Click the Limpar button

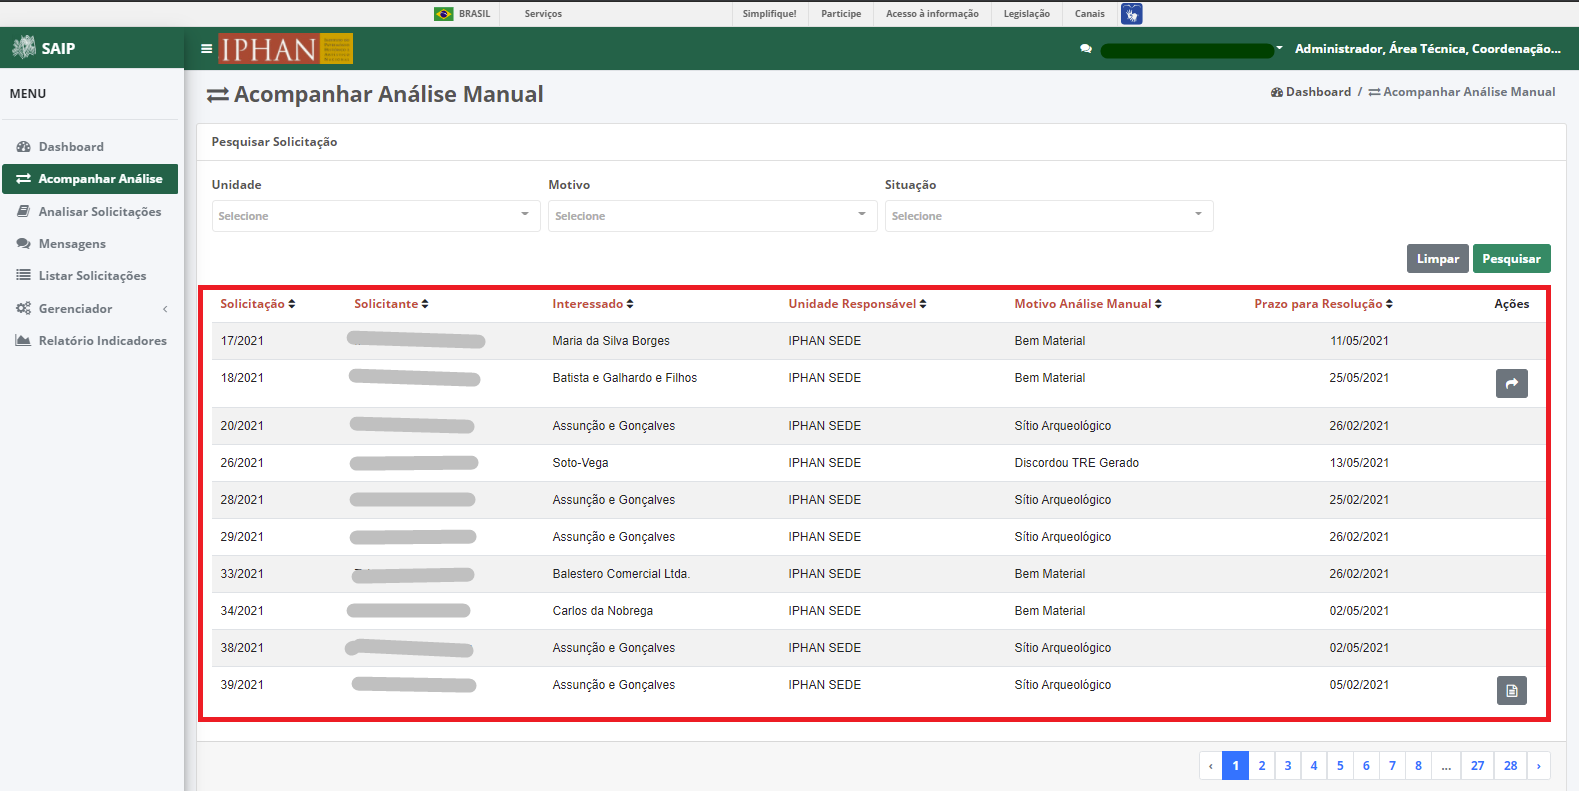coord(1437,259)
